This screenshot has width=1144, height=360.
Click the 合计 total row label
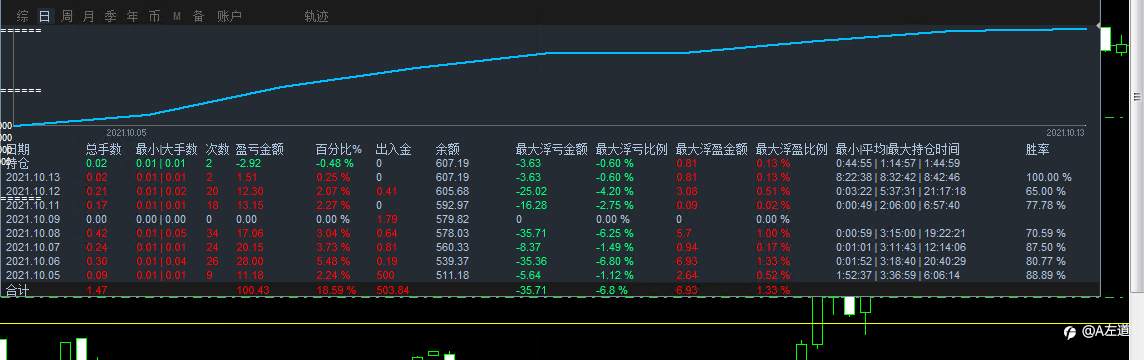18,290
